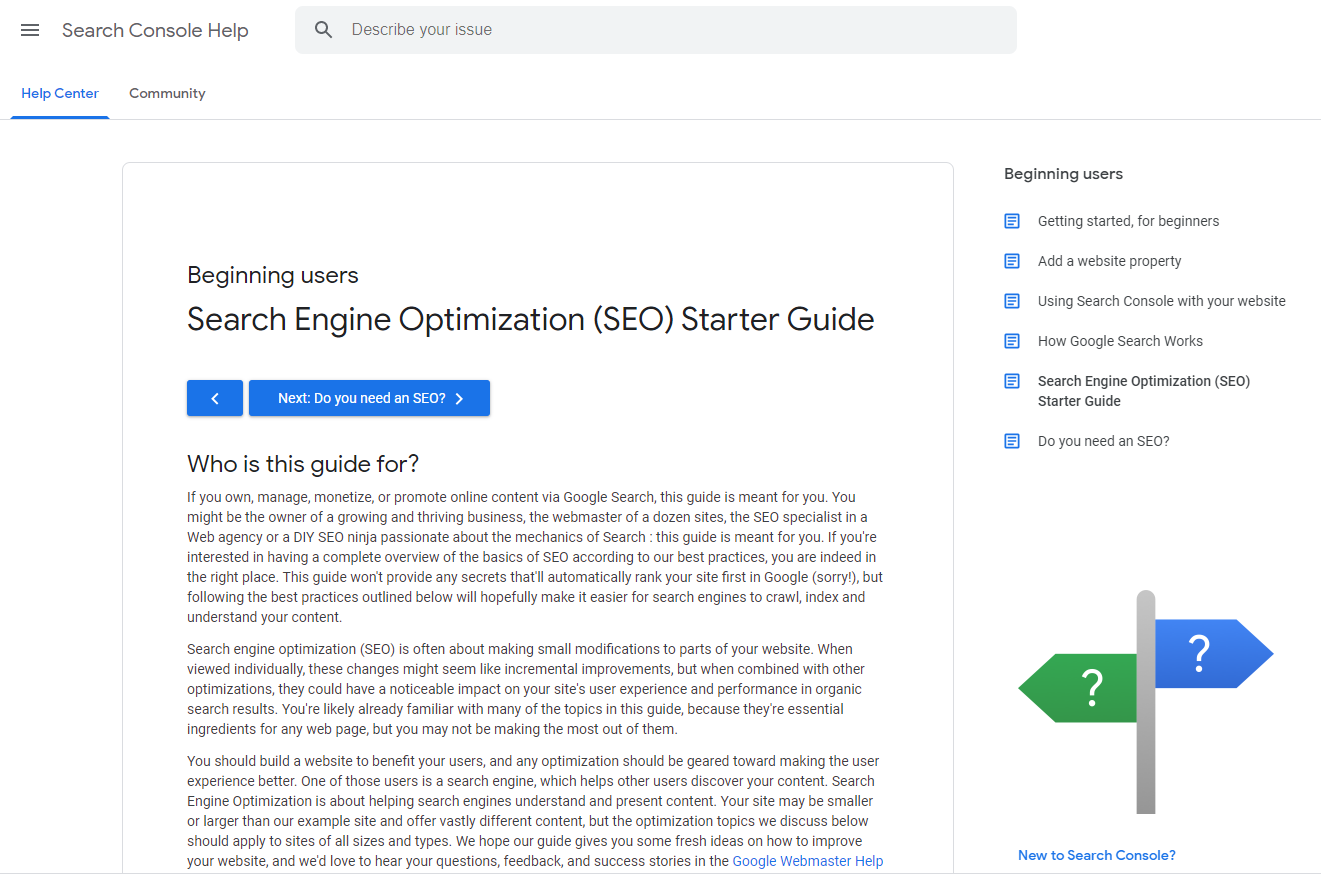
Task: Go to the previous article arrow button
Action: (x=215, y=398)
